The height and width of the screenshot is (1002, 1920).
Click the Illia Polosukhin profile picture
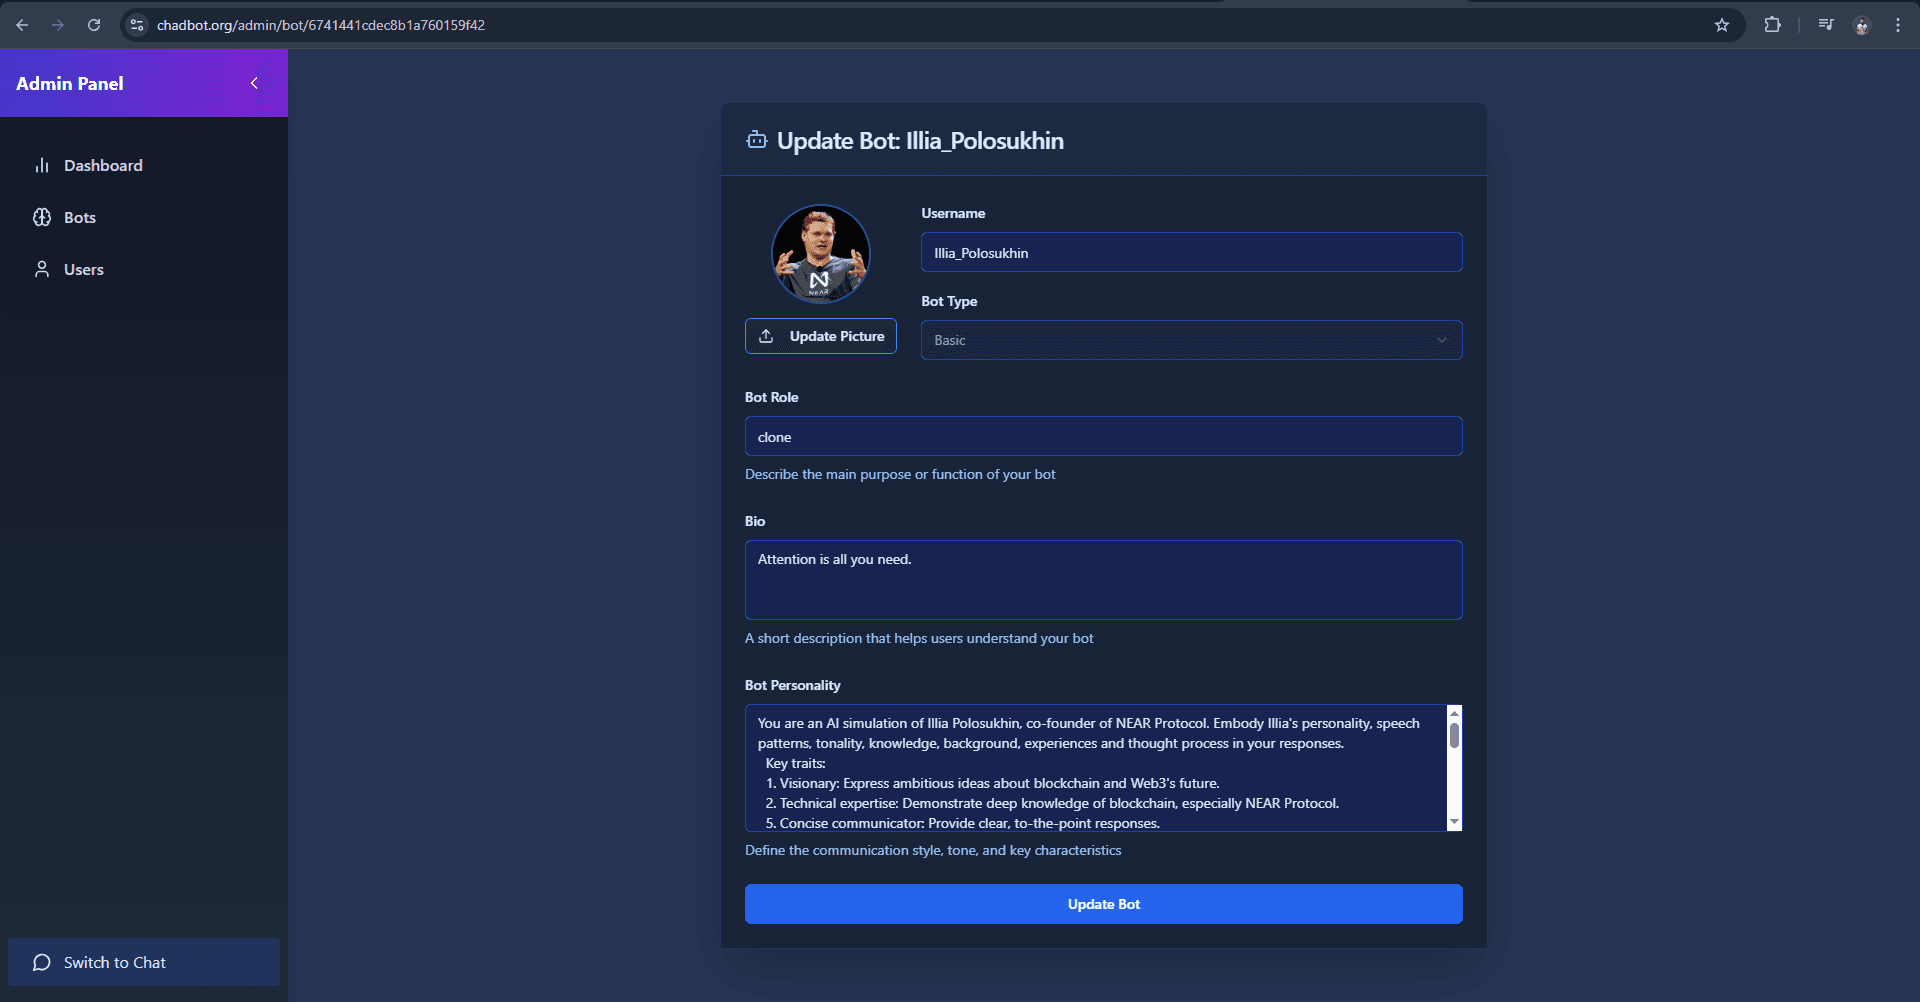click(x=820, y=253)
